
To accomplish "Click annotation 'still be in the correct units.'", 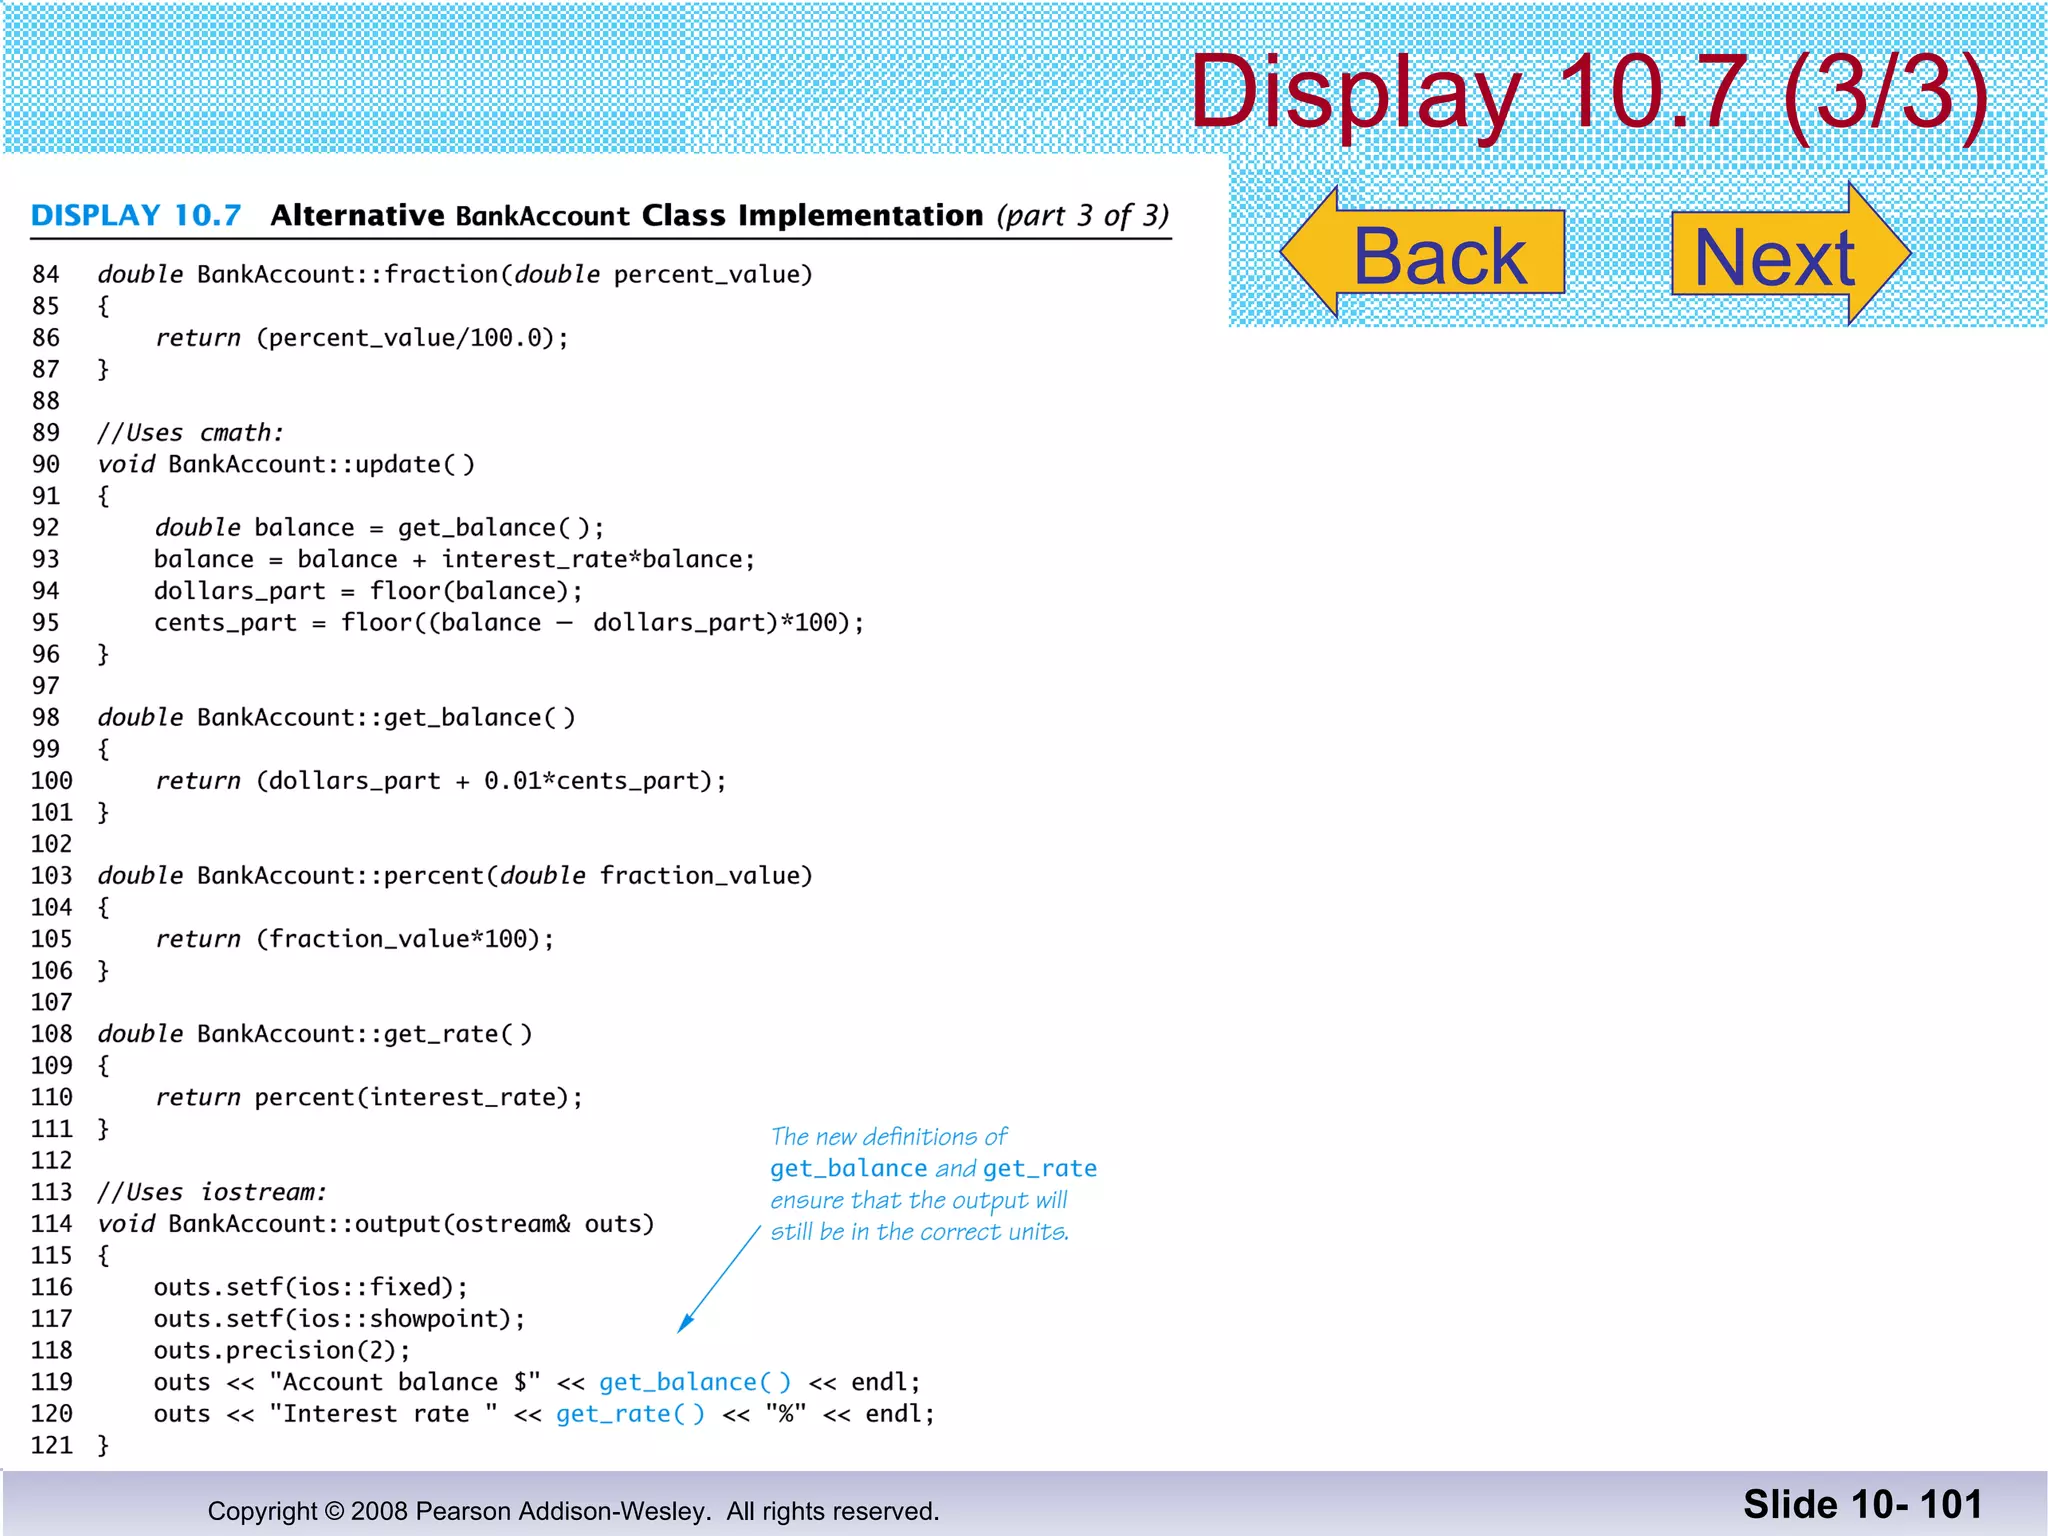I will point(920,1232).
